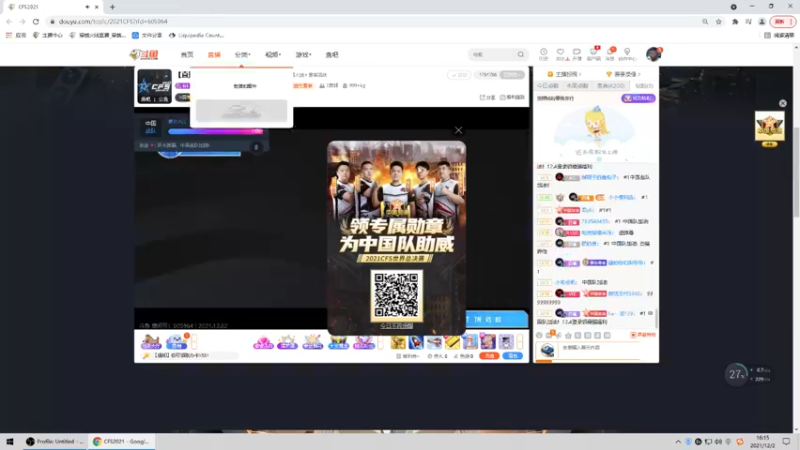800x450 pixels.
Task: Click the airplane gift icon
Action: point(434,342)
